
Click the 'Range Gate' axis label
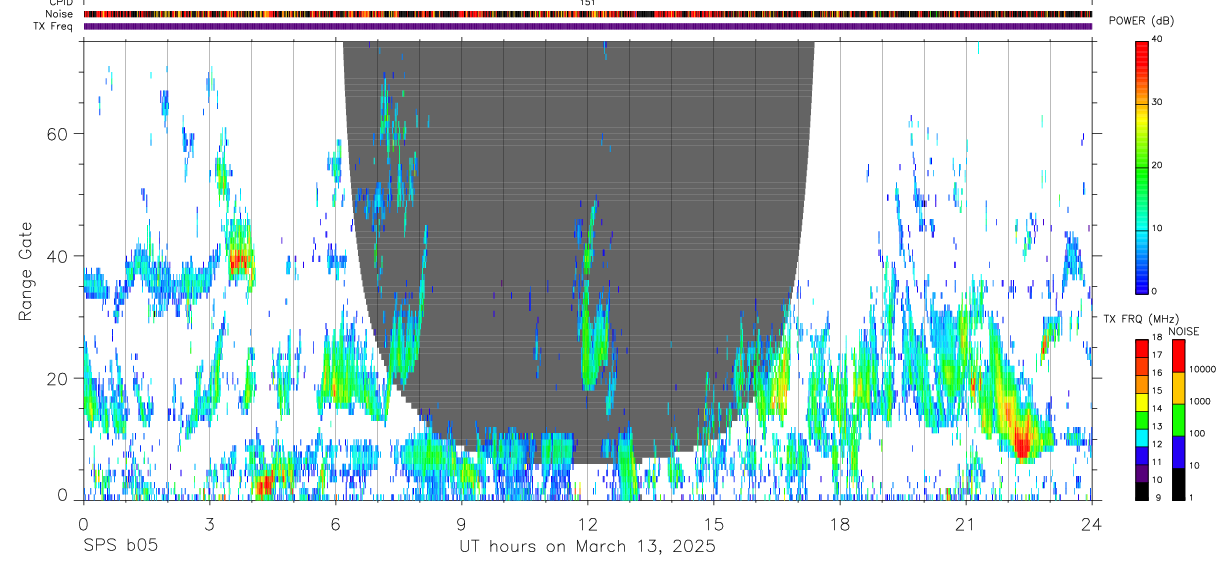pos(27,271)
